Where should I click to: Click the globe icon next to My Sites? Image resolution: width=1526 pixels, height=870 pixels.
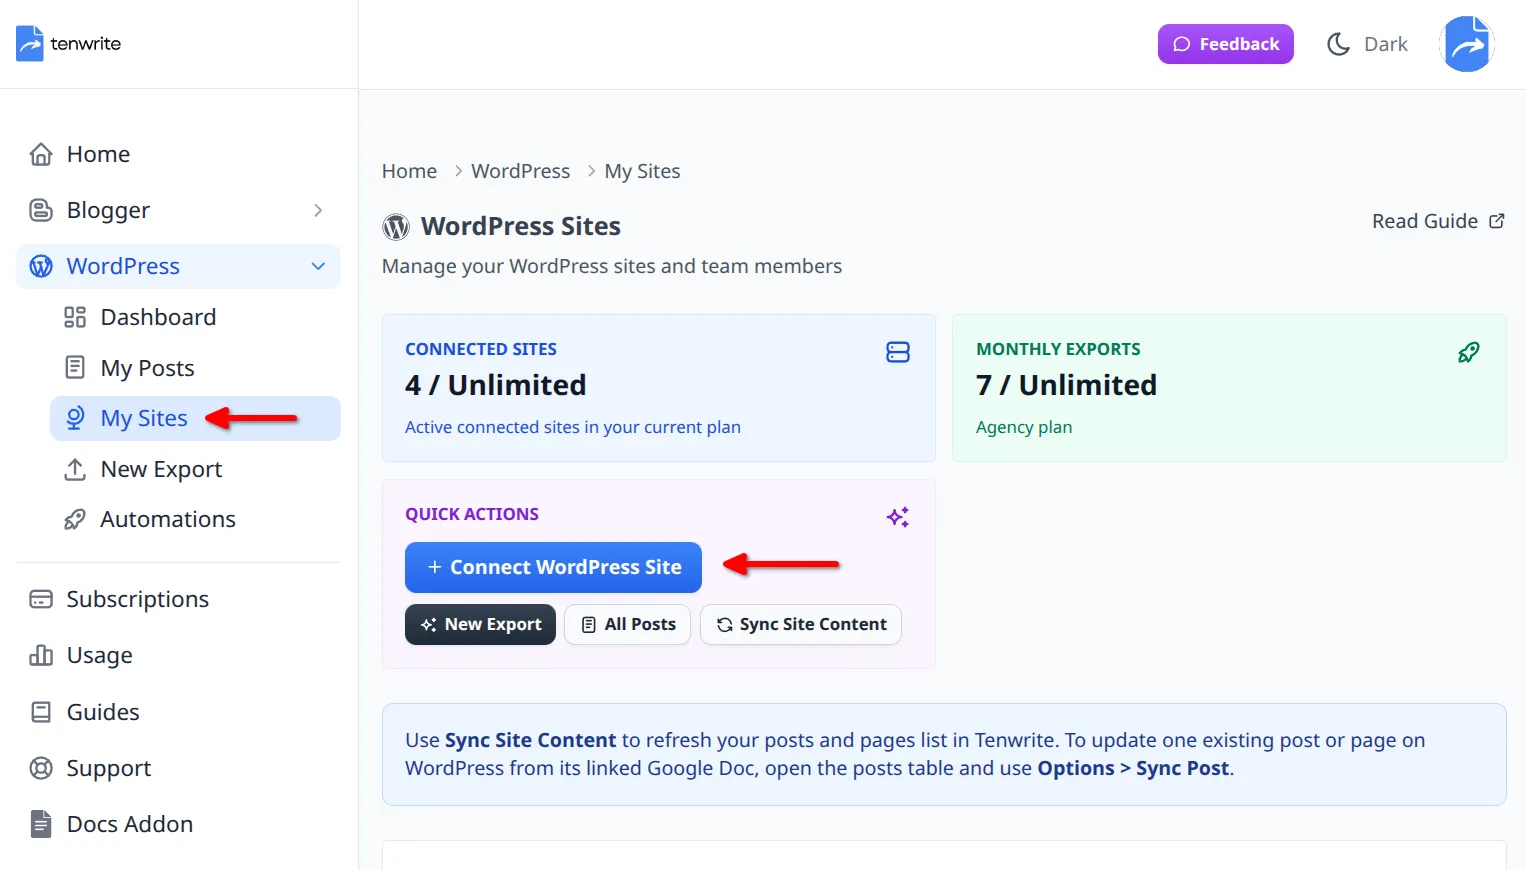75,418
